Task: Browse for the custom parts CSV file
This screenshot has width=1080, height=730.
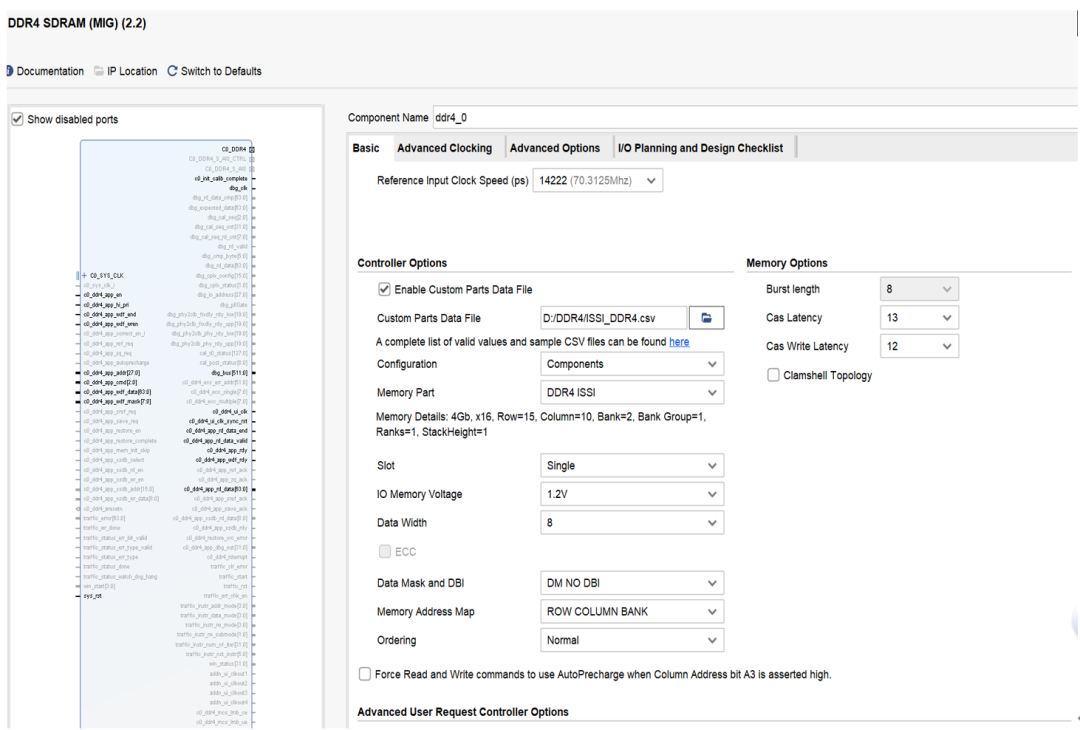Action: [706, 318]
